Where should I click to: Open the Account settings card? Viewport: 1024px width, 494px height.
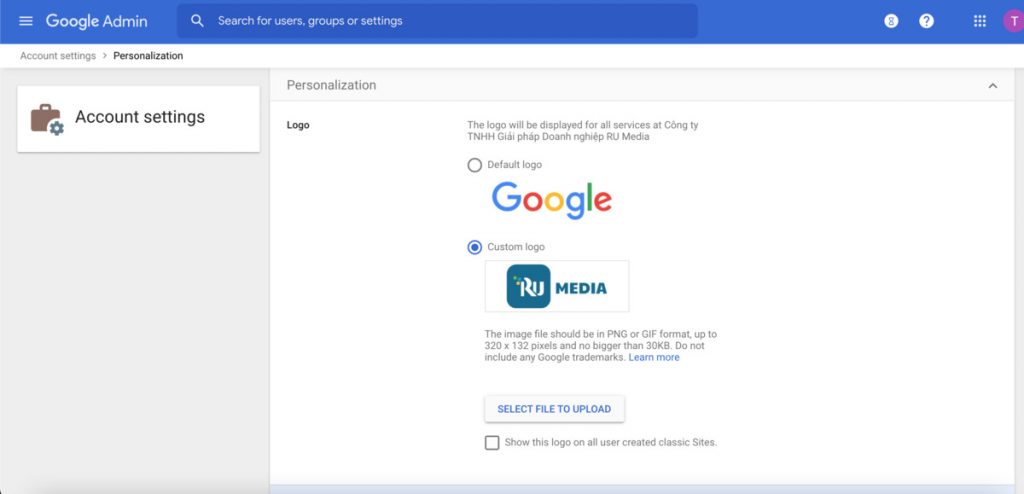point(138,119)
